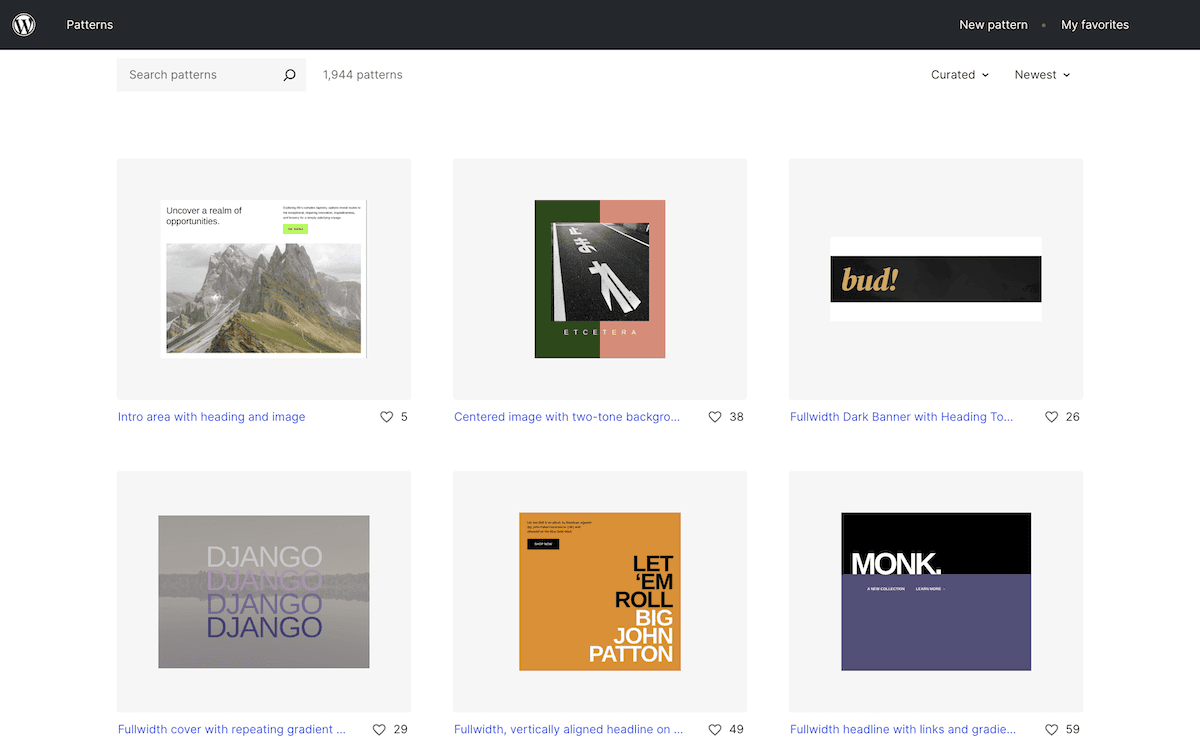Open My favorites
This screenshot has width=1200, height=750.
tap(1095, 24)
